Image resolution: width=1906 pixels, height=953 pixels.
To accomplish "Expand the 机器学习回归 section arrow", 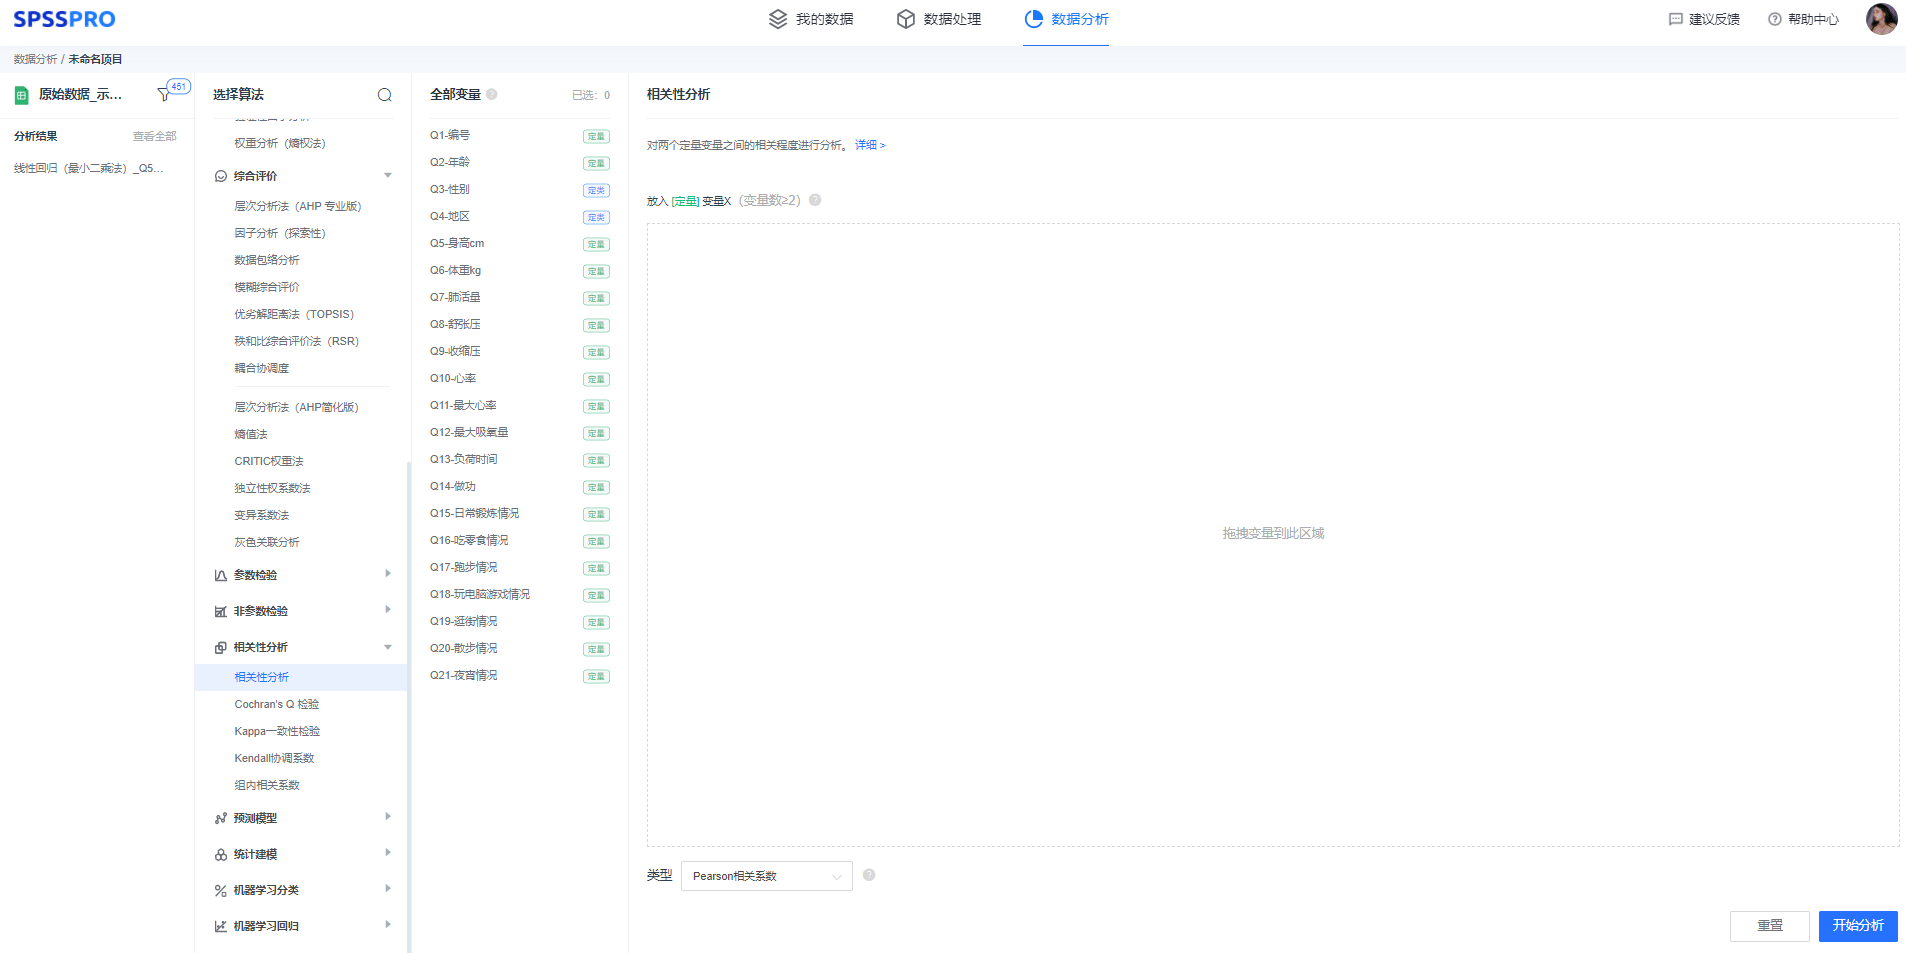I will coord(388,925).
